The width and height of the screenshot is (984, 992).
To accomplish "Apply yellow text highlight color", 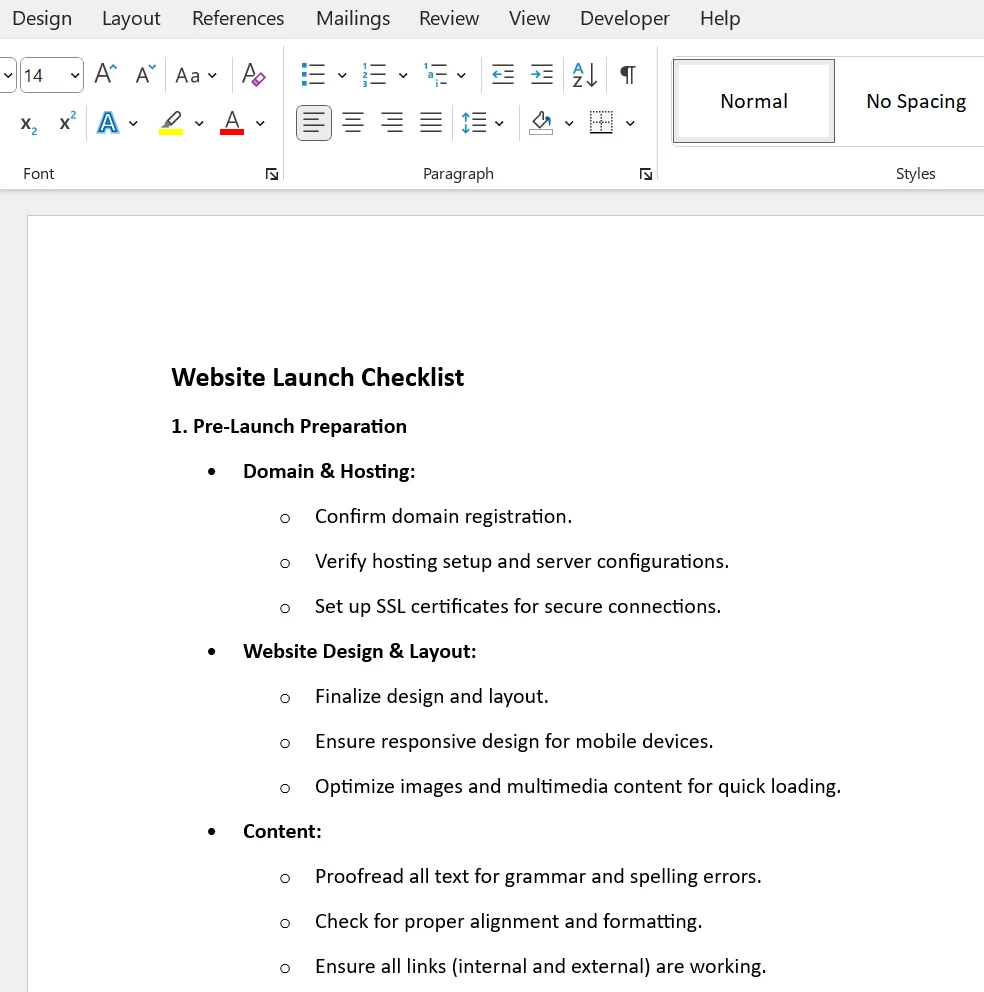I will [171, 123].
